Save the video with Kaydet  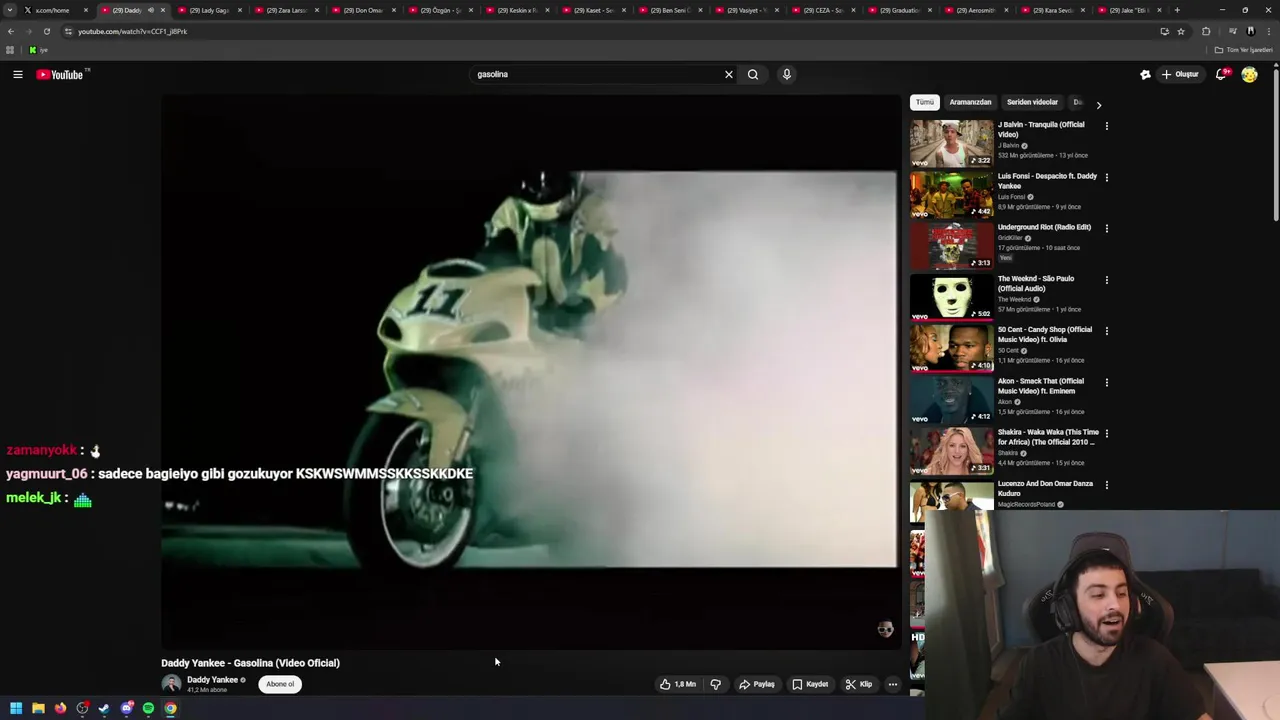[x=810, y=684]
